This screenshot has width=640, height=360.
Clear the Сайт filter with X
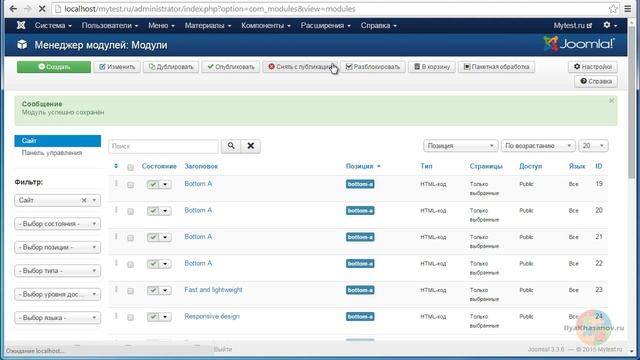tap(84, 200)
